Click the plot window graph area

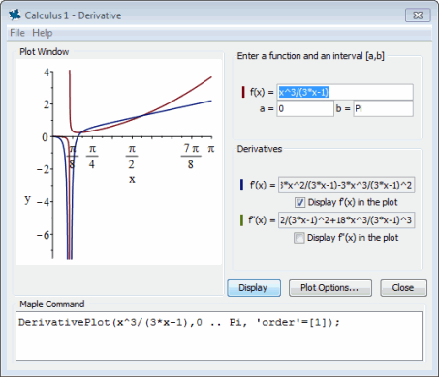[x=119, y=162]
